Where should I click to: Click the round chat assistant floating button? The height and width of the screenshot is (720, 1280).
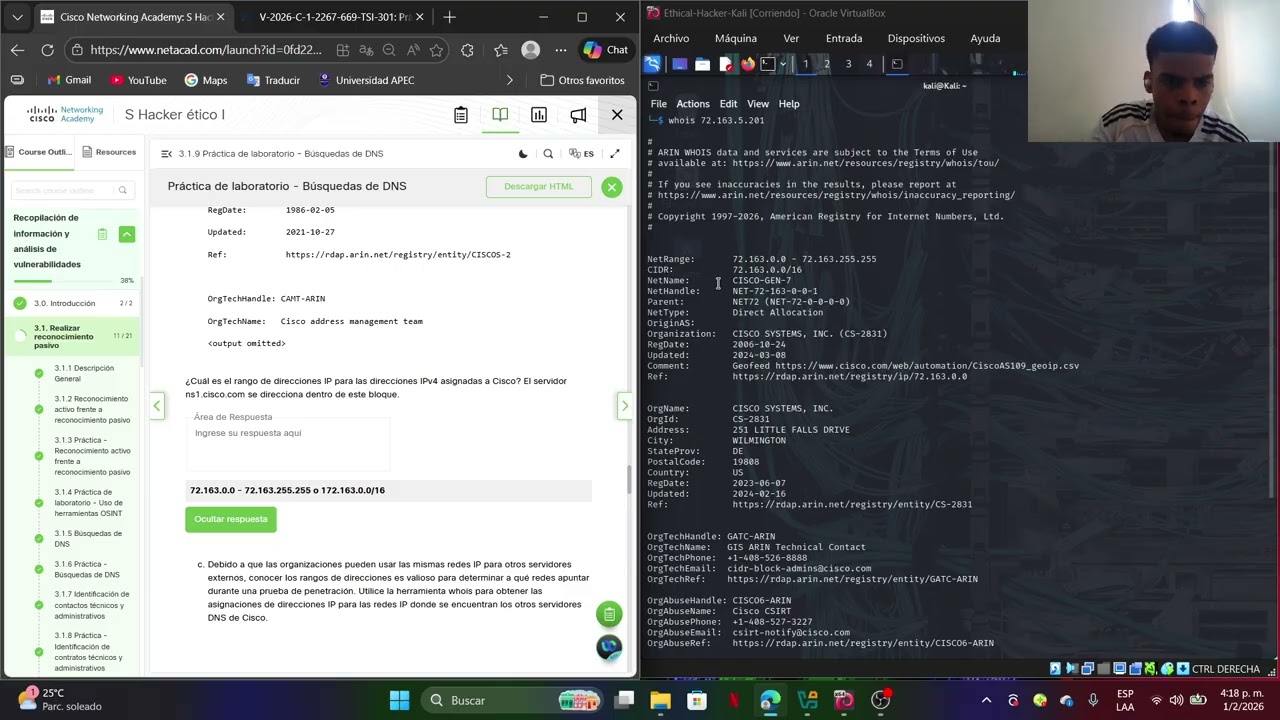pyautogui.click(x=609, y=648)
